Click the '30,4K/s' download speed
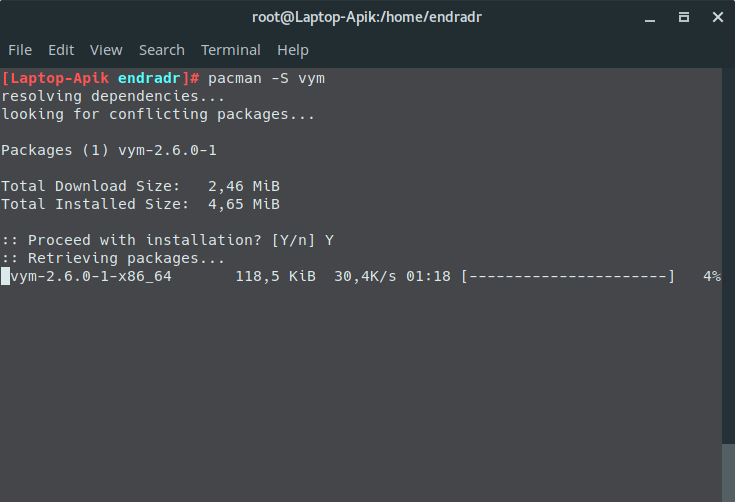This screenshot has width=735, height=502. pyautogui.click(x=365, y=276)
